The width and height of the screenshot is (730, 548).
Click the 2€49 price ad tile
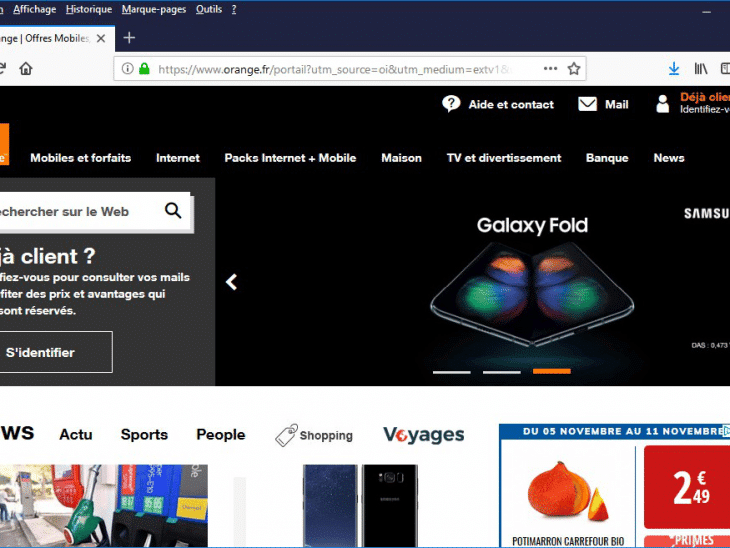pyautogui.click(x=687, y=487)
